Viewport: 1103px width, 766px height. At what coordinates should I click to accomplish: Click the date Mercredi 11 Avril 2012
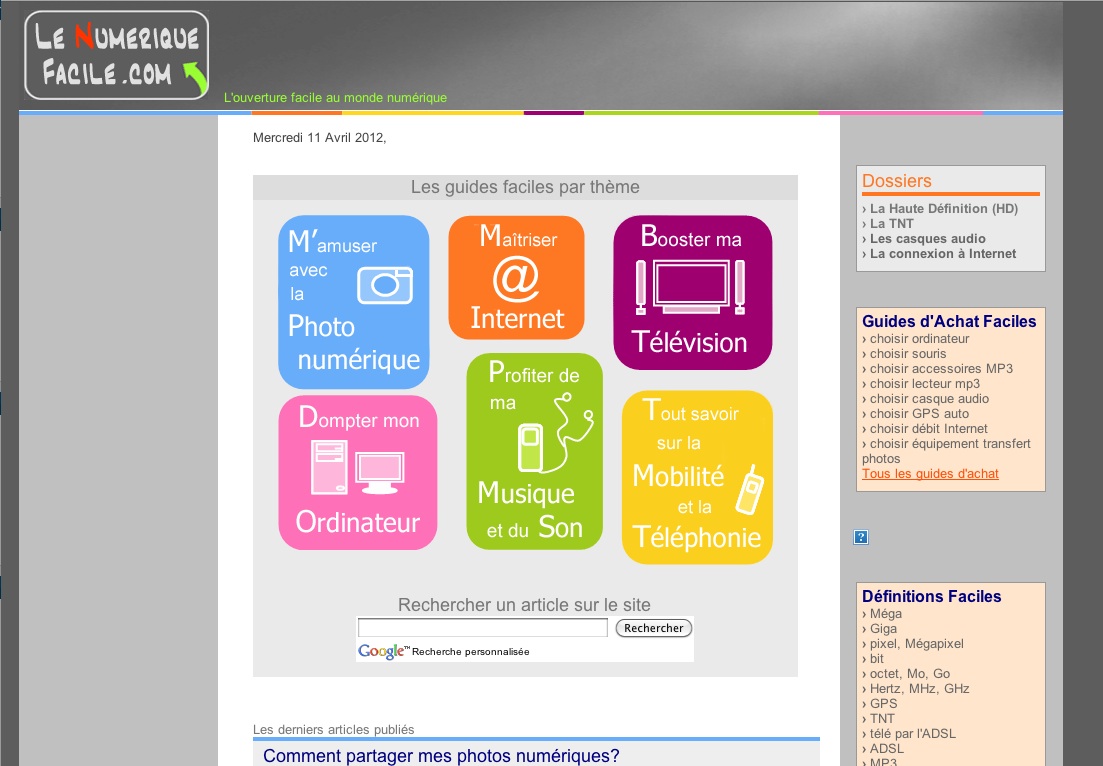[319, 138]
